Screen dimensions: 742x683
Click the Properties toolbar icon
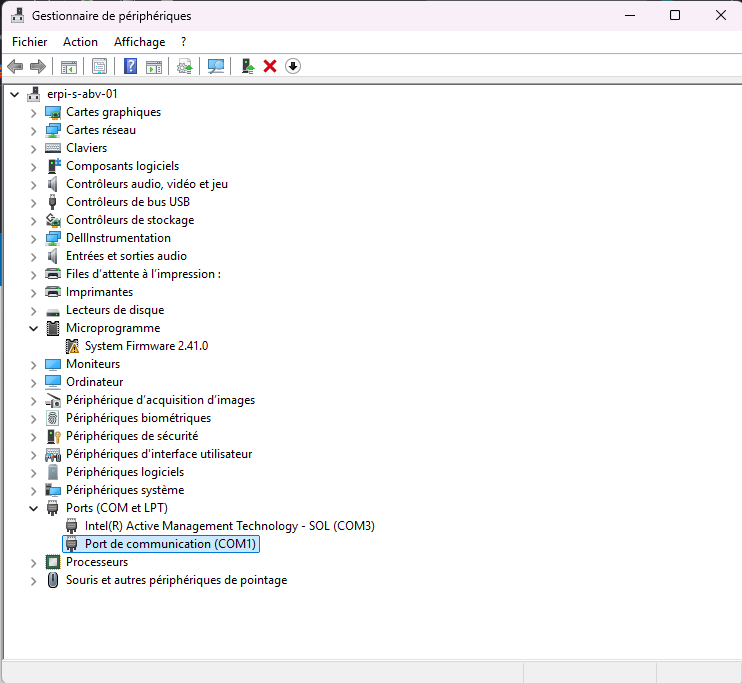coord(99,66)
